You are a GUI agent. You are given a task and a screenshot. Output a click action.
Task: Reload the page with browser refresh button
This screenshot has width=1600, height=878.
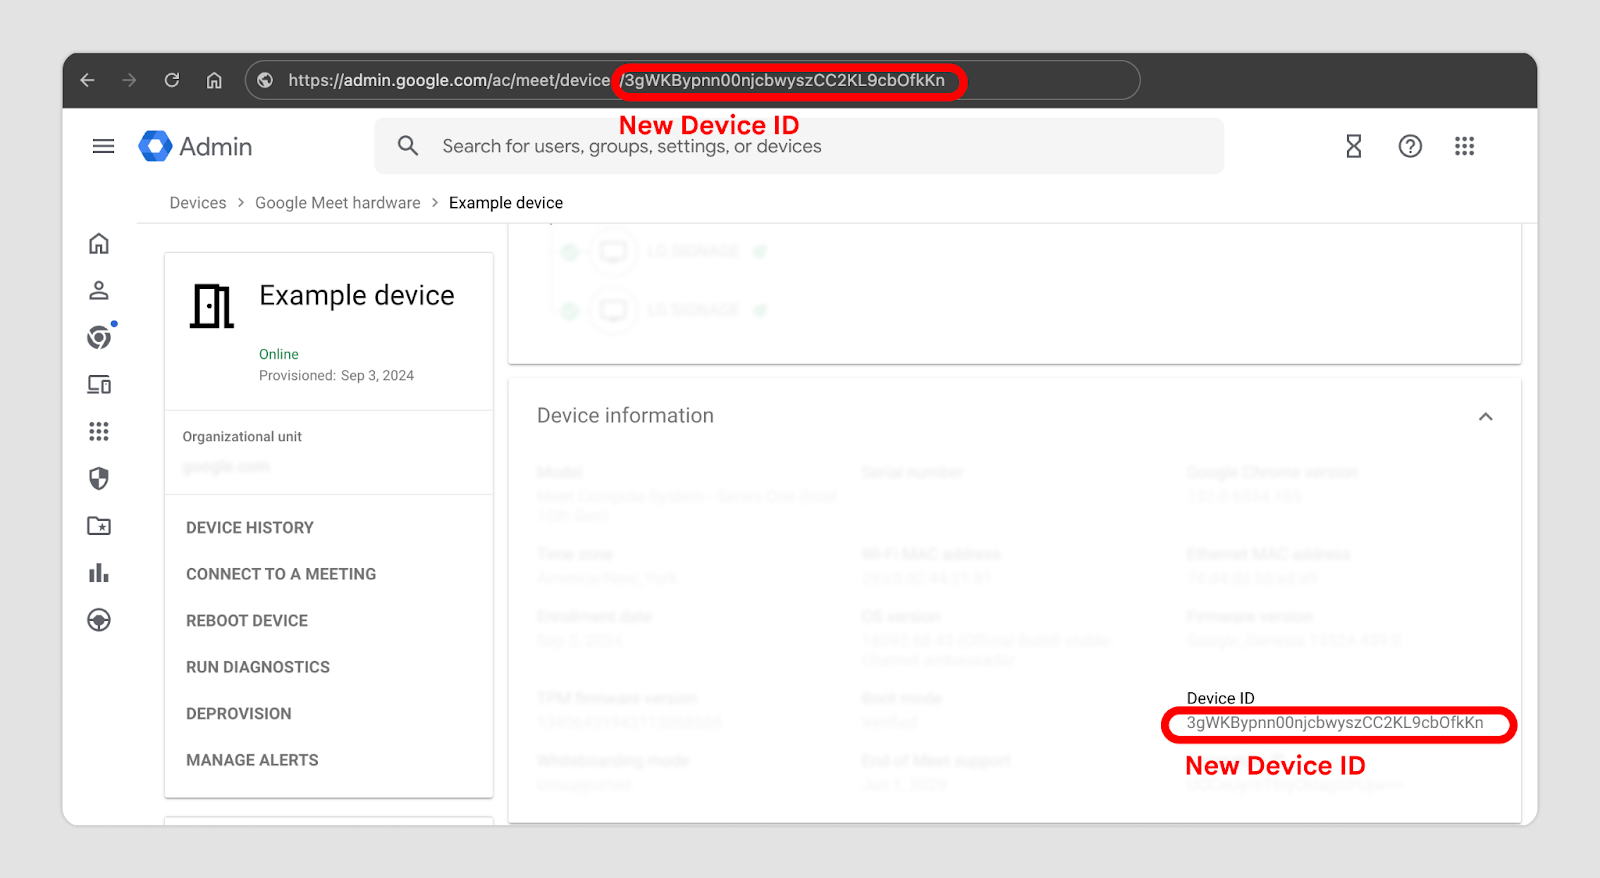[172, 80]
